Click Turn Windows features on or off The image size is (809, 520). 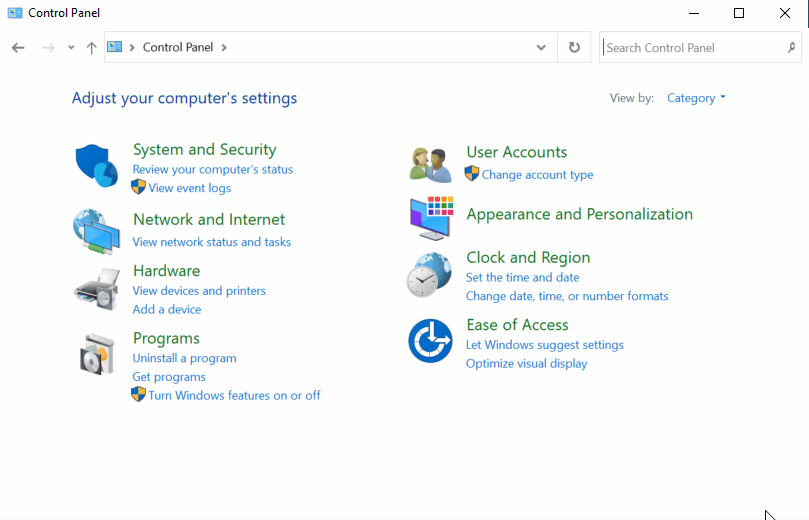(x=234, y=396)
